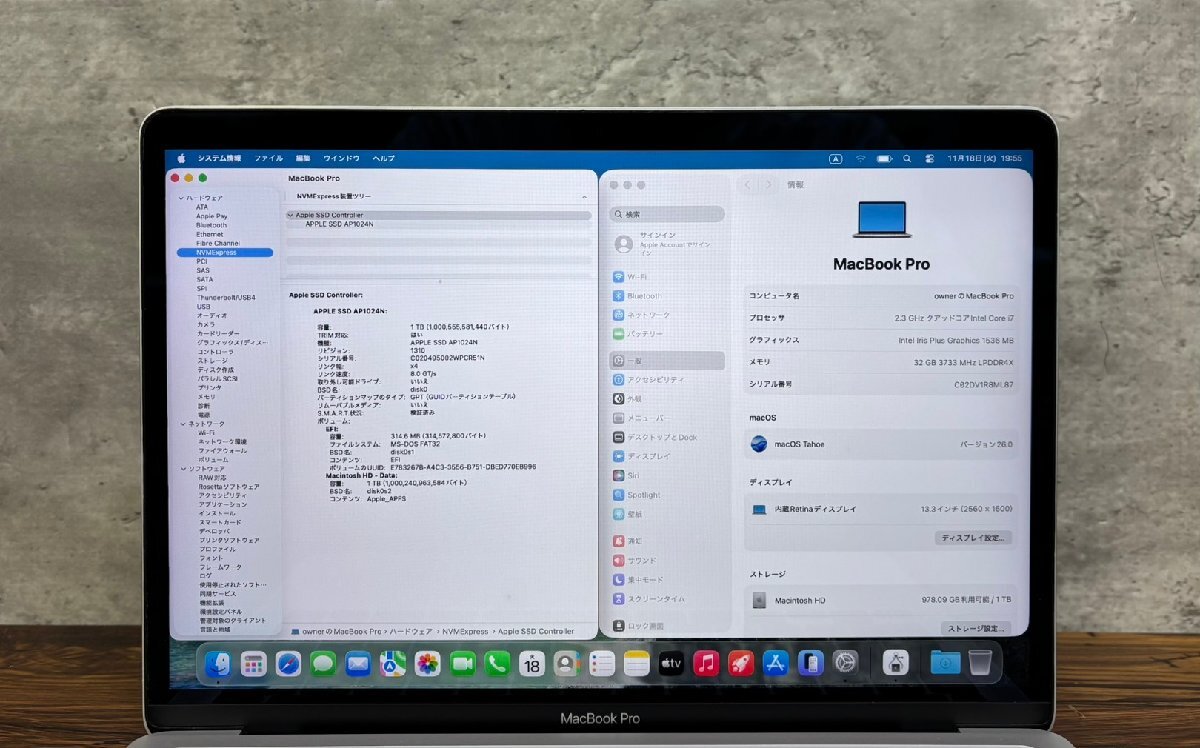Viewport: 1200px width, 748px height.
Task: Open ロック画面 lock screen settings
Action: click(667, 626)
